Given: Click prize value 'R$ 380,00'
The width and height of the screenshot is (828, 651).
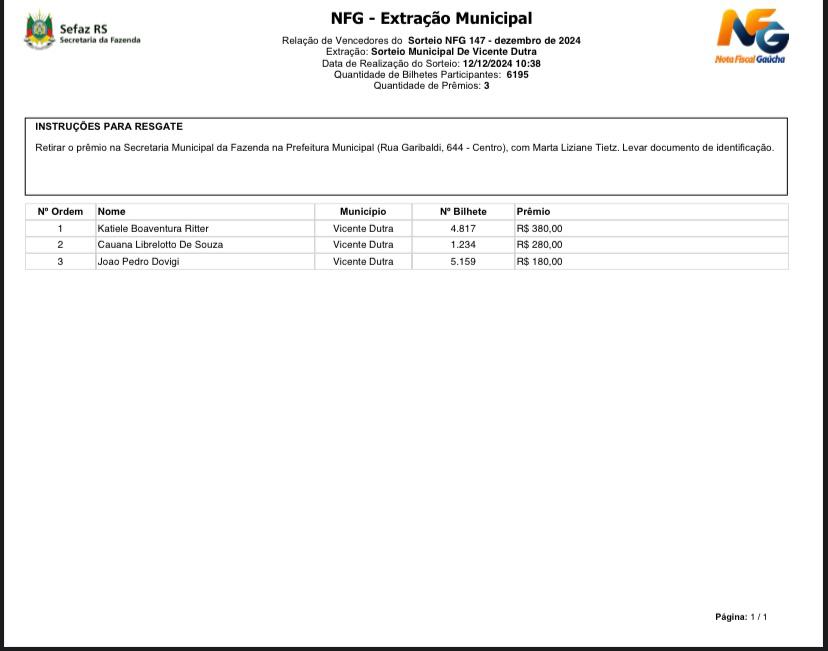Looking at the screenshot, I should pos(539,229).
